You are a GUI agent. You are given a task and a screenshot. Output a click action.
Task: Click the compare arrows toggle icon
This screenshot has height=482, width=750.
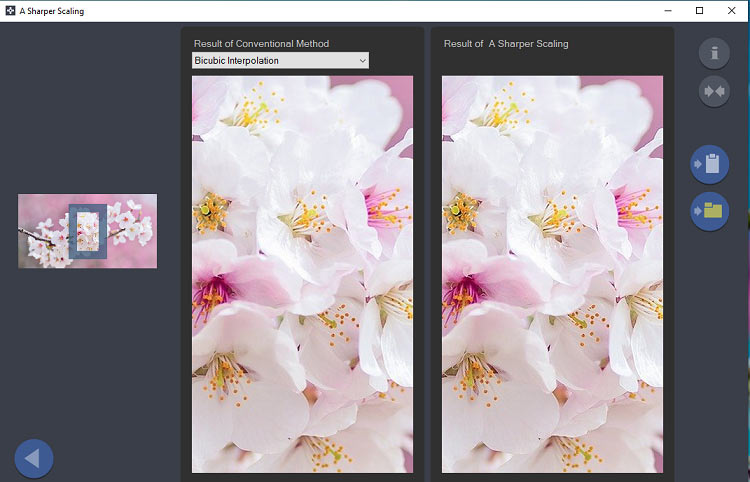(714, 91)
